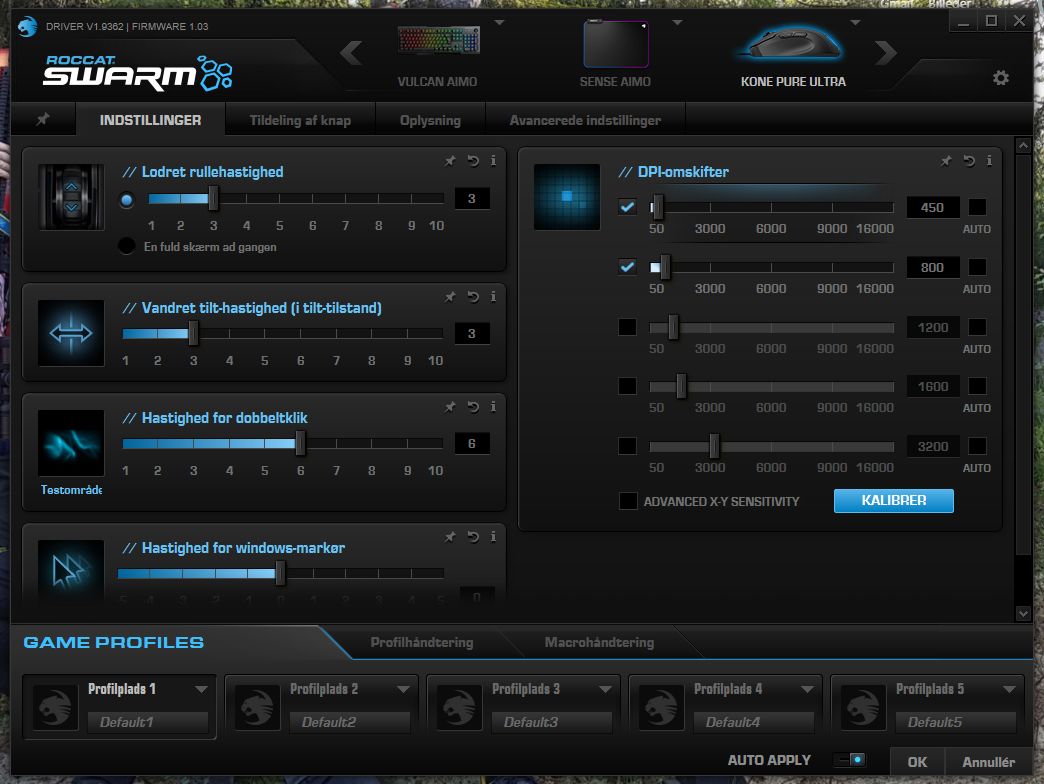This screenshot has height=784, width=1044.
Task: Select the Kone Pure Ultra mouse device
Action: coord(793,55)
